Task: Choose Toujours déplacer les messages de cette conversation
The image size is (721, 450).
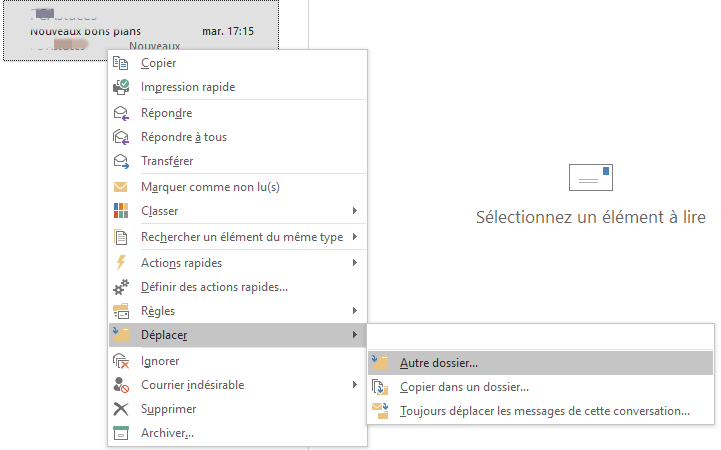Action: [x=544, y=411]
